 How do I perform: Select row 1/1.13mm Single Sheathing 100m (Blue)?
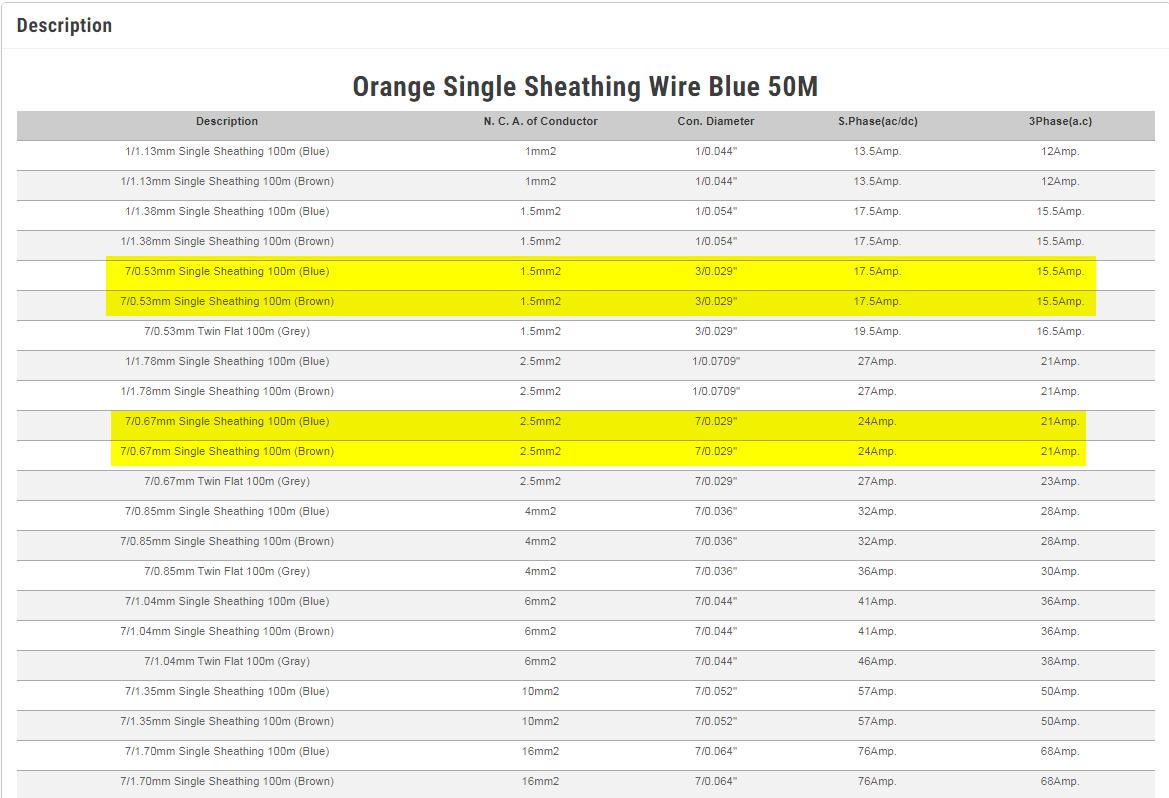(585, 156)
